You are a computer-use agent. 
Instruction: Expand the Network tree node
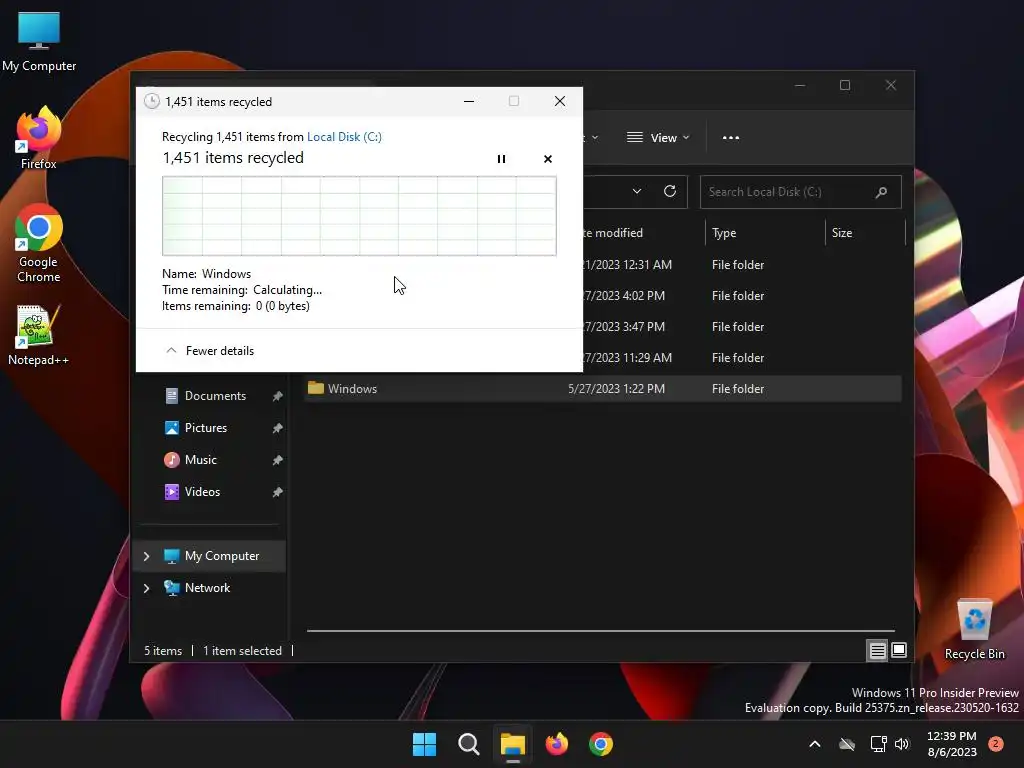pos(146,588)
